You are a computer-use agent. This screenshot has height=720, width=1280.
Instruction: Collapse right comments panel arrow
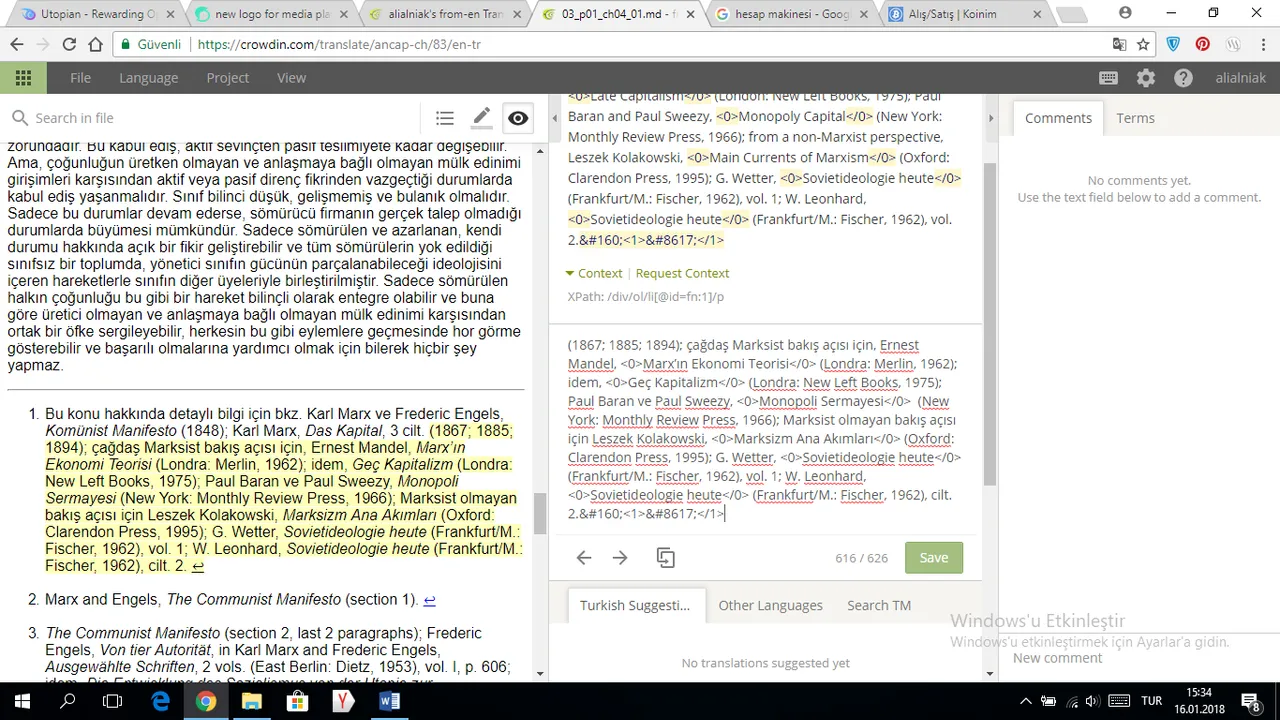[x=991, y=118]
